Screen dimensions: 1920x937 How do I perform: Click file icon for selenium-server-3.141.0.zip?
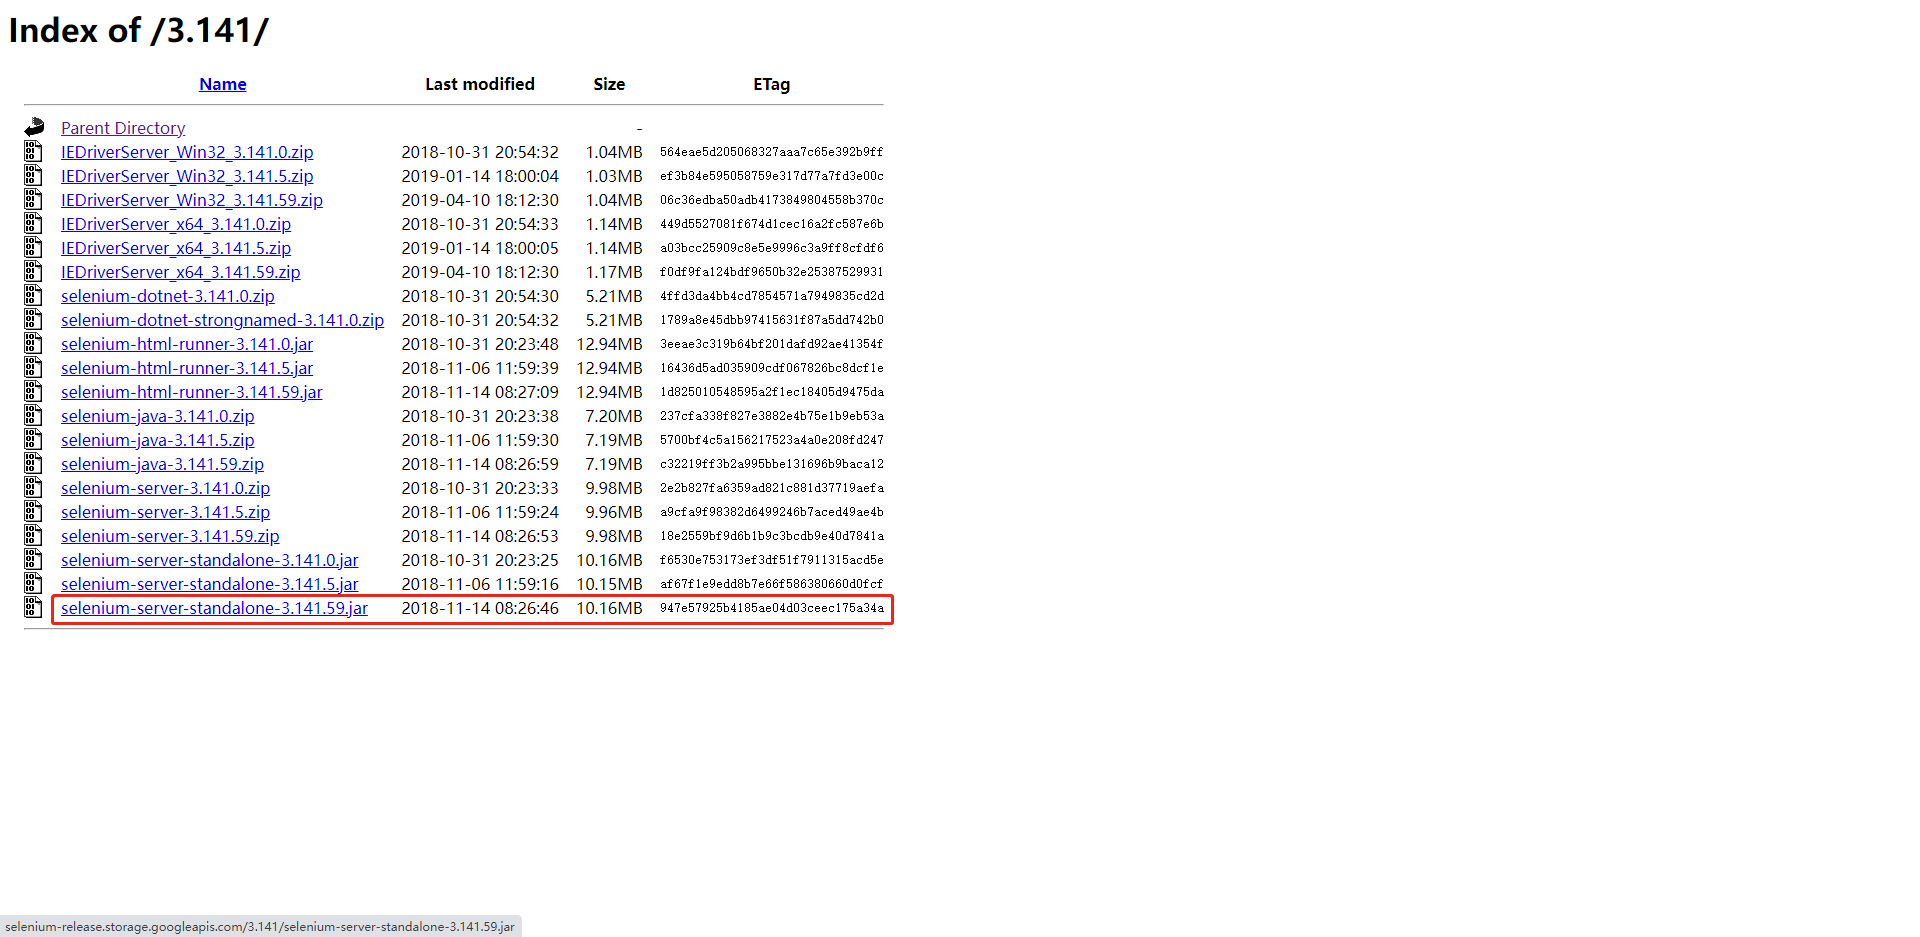pos(33,487)
